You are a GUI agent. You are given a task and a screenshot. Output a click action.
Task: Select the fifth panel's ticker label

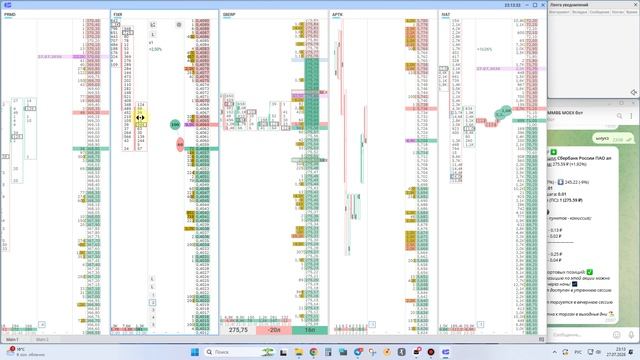click(x=445, y=15)
